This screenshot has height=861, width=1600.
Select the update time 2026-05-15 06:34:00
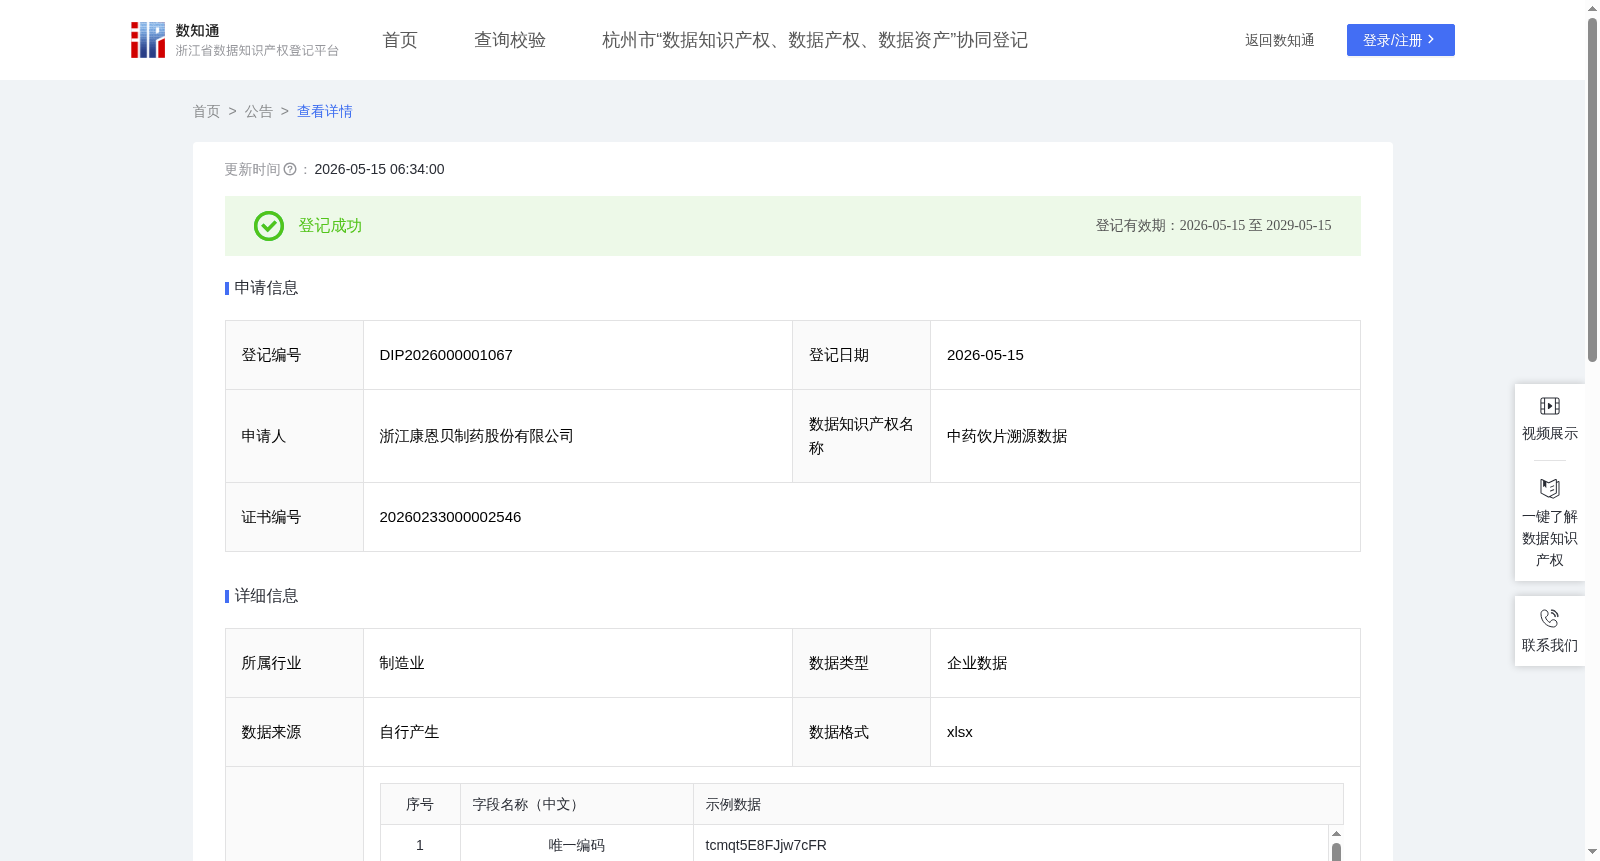(379, 170)
